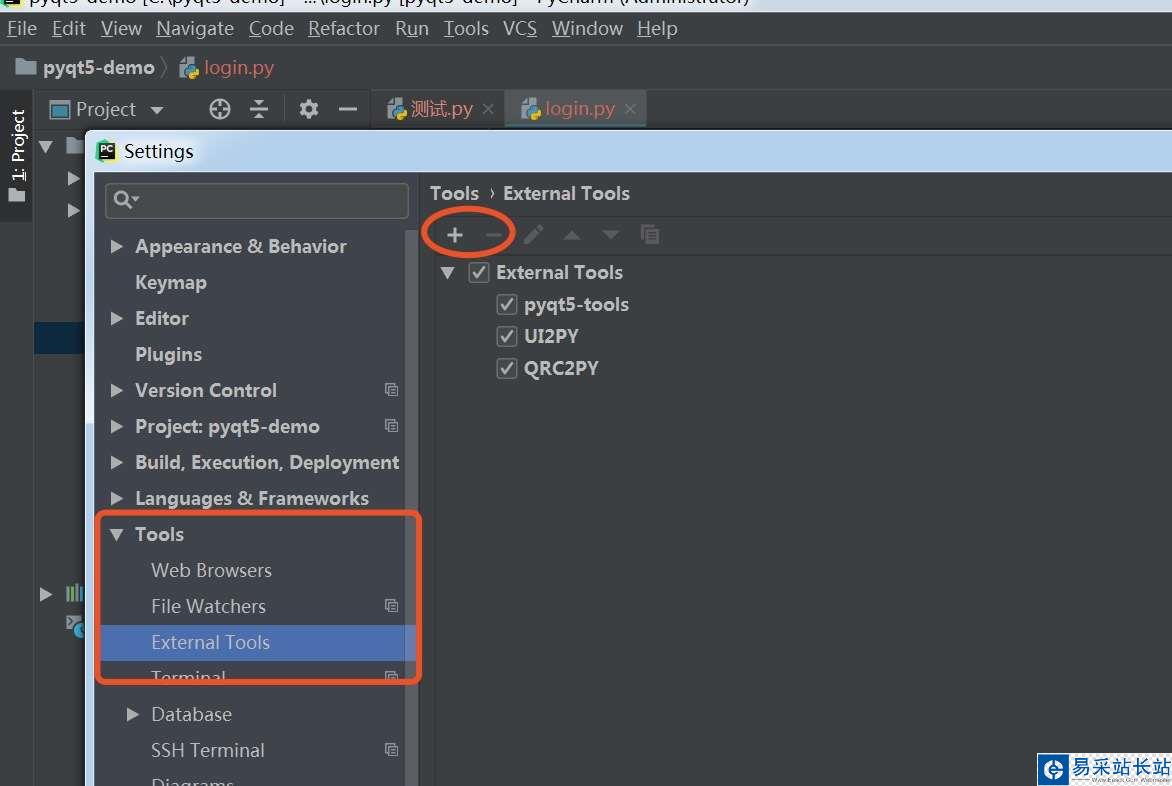Select External Tools in settings tree
Viewport: 1172px width, 786px height.
click(x=254, y=643)
